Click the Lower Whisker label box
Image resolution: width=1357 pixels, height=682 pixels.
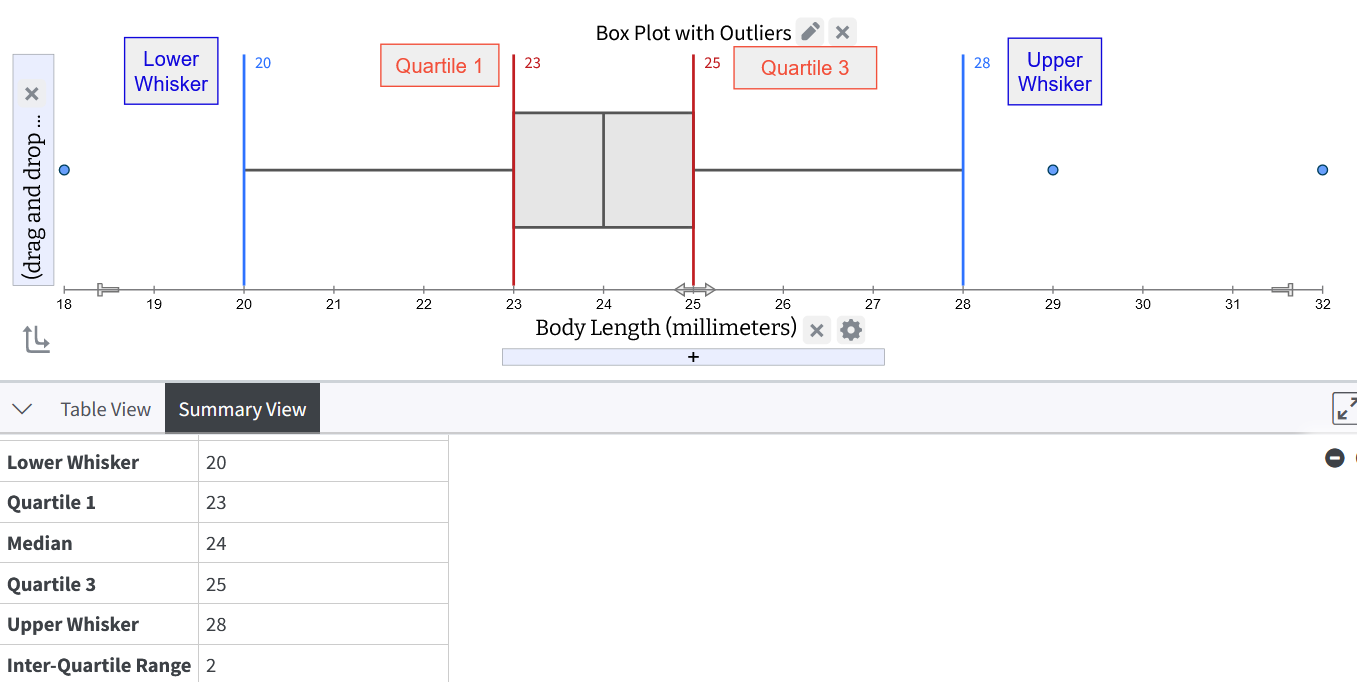tap(171, 71)
